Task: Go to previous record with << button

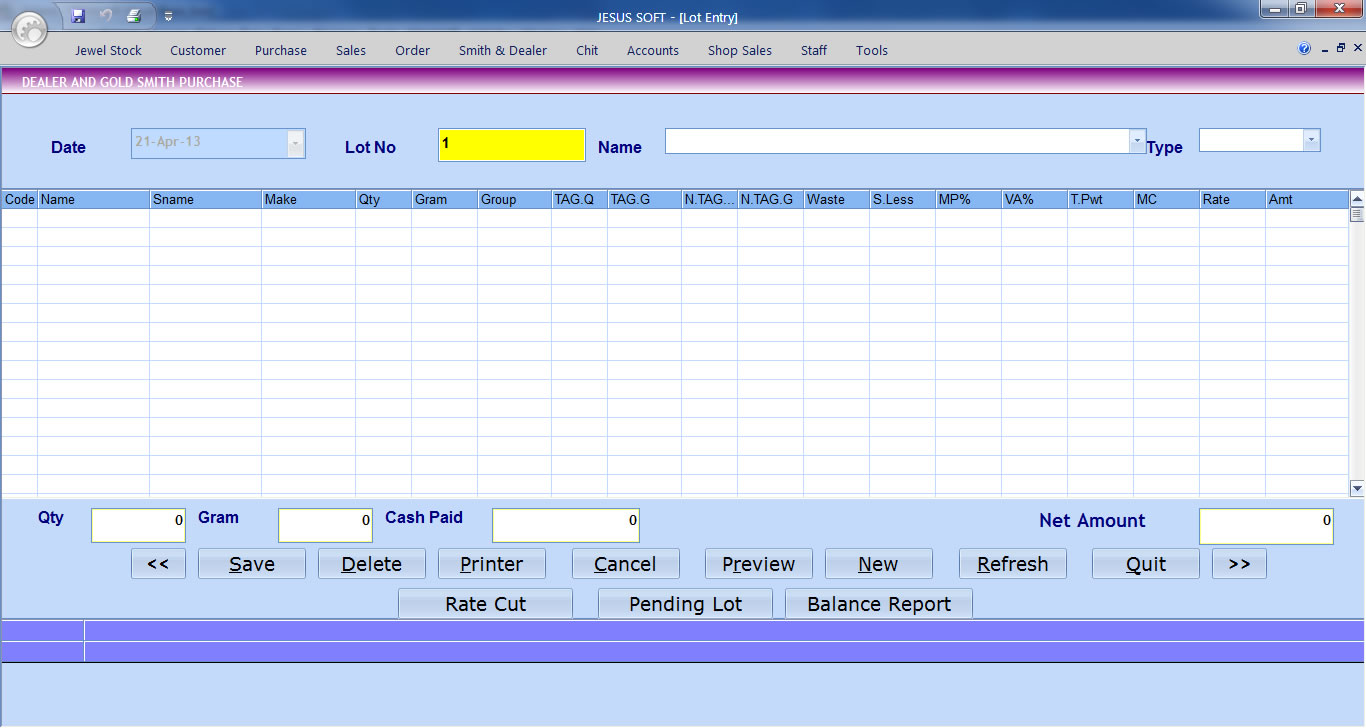Action: pyautogui.click(x=158, y=564)
